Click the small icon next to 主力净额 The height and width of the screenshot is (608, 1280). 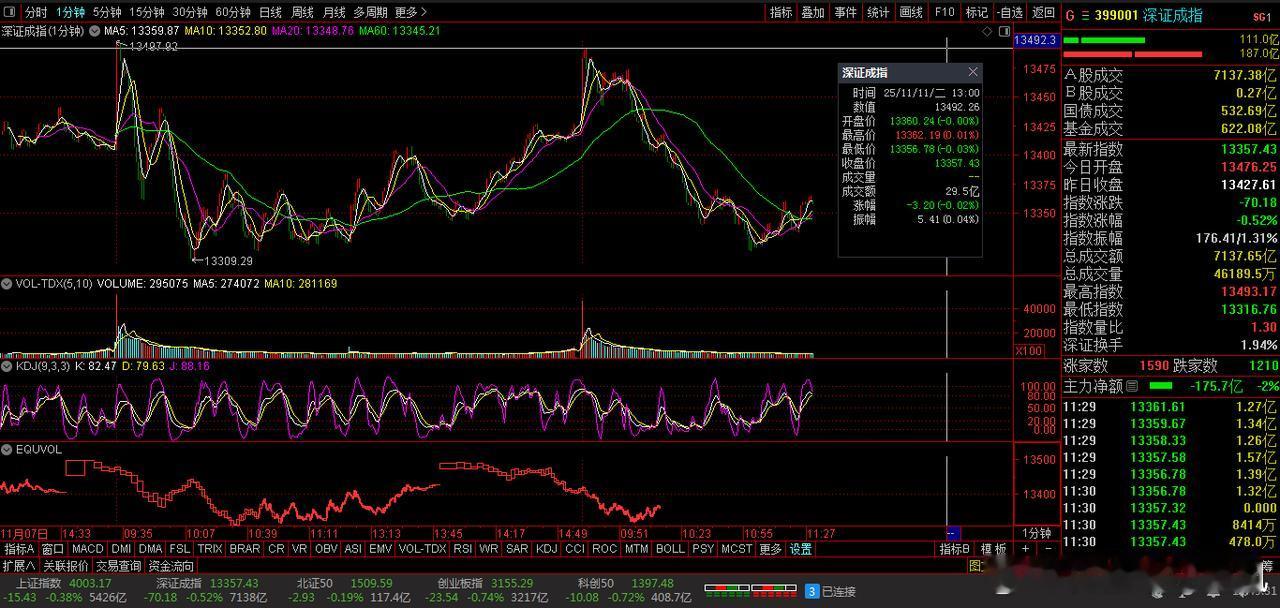[x=1132, y=385]
